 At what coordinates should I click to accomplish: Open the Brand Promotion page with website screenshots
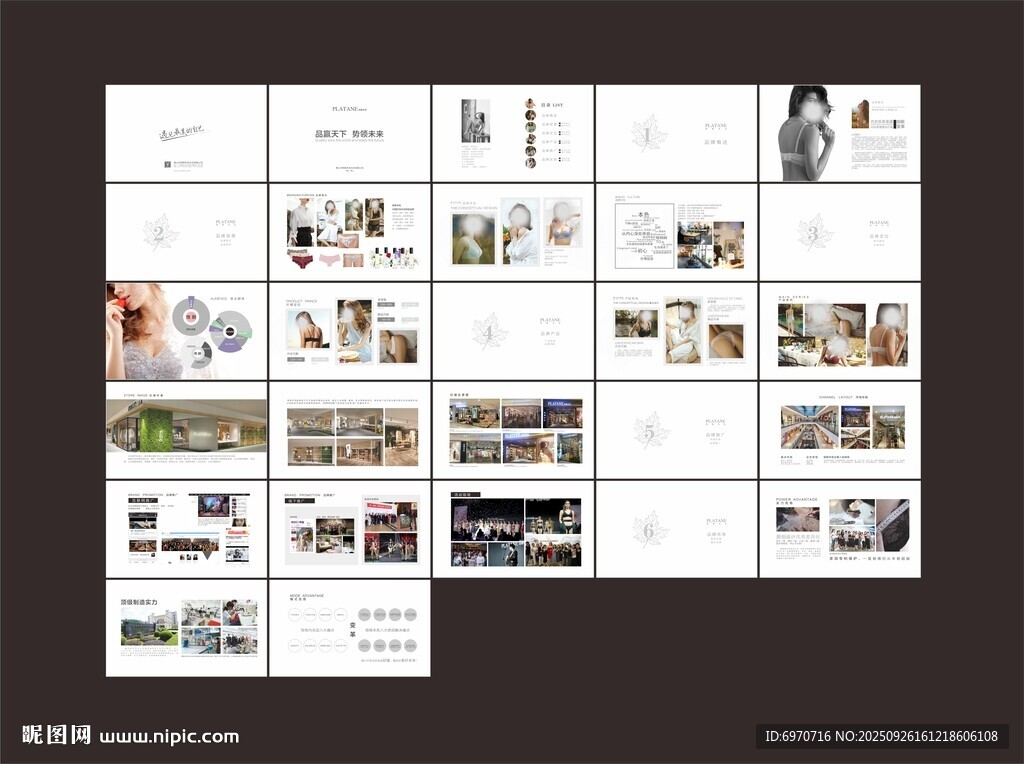point(186,529)
